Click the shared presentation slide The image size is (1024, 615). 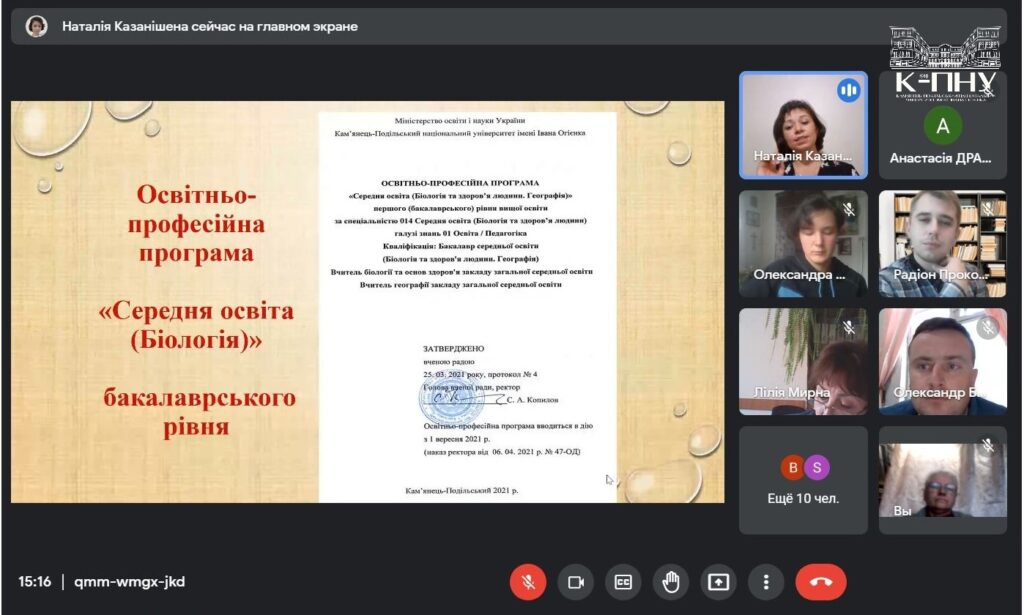pos(367,301)
